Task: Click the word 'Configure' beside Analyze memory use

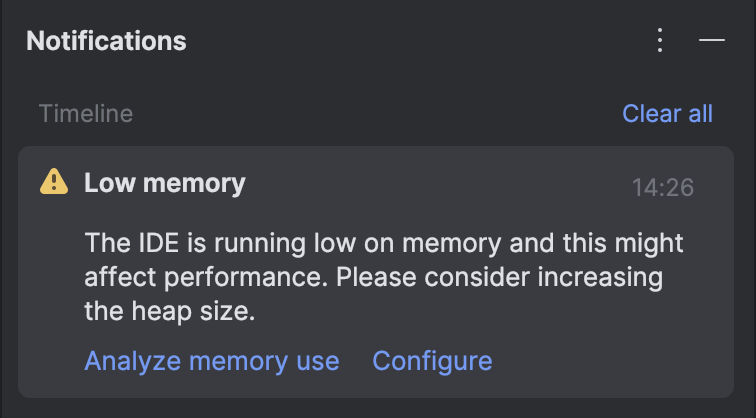Action: point(432,361)
